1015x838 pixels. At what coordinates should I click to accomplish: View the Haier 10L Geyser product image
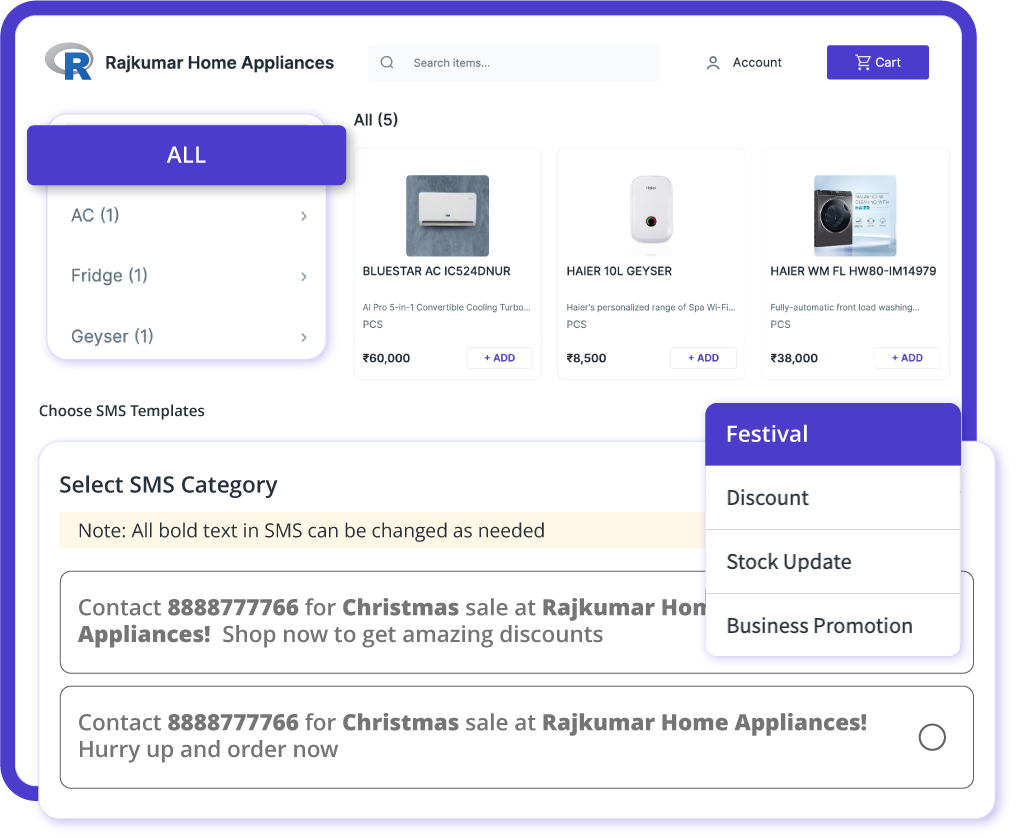[x=651, y=215]
